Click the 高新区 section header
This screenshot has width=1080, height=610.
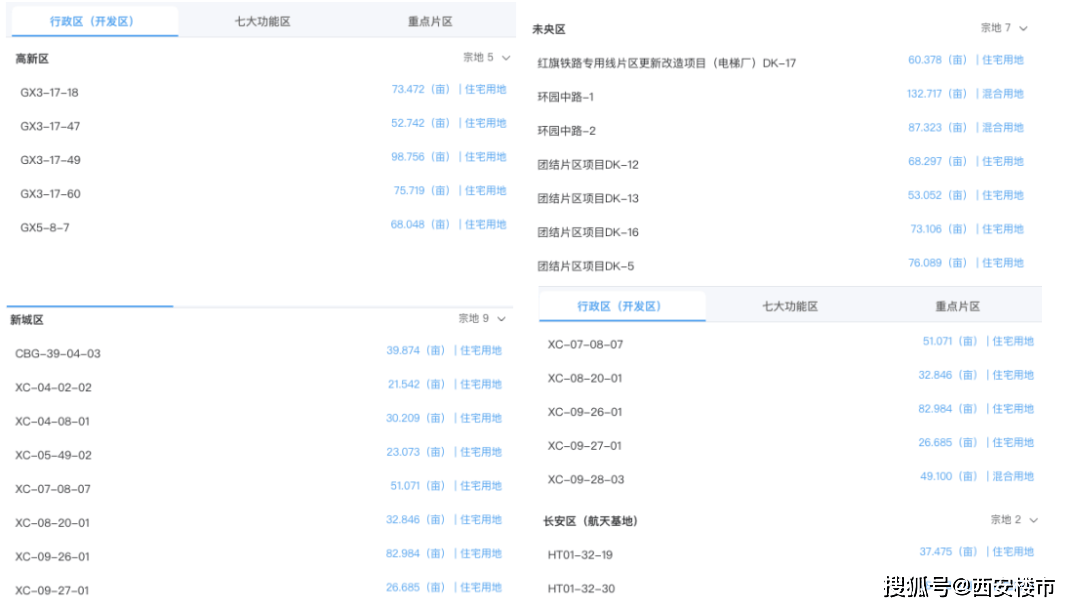[32, 59]
